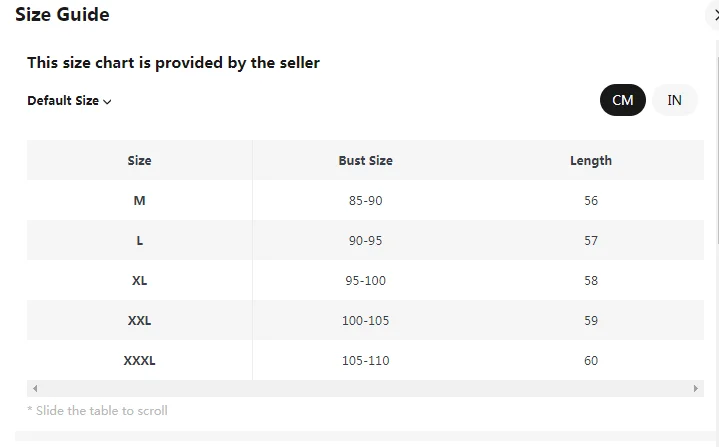
Task: Click the 100-105 bust size cell
Action: (x=365, y=321)
